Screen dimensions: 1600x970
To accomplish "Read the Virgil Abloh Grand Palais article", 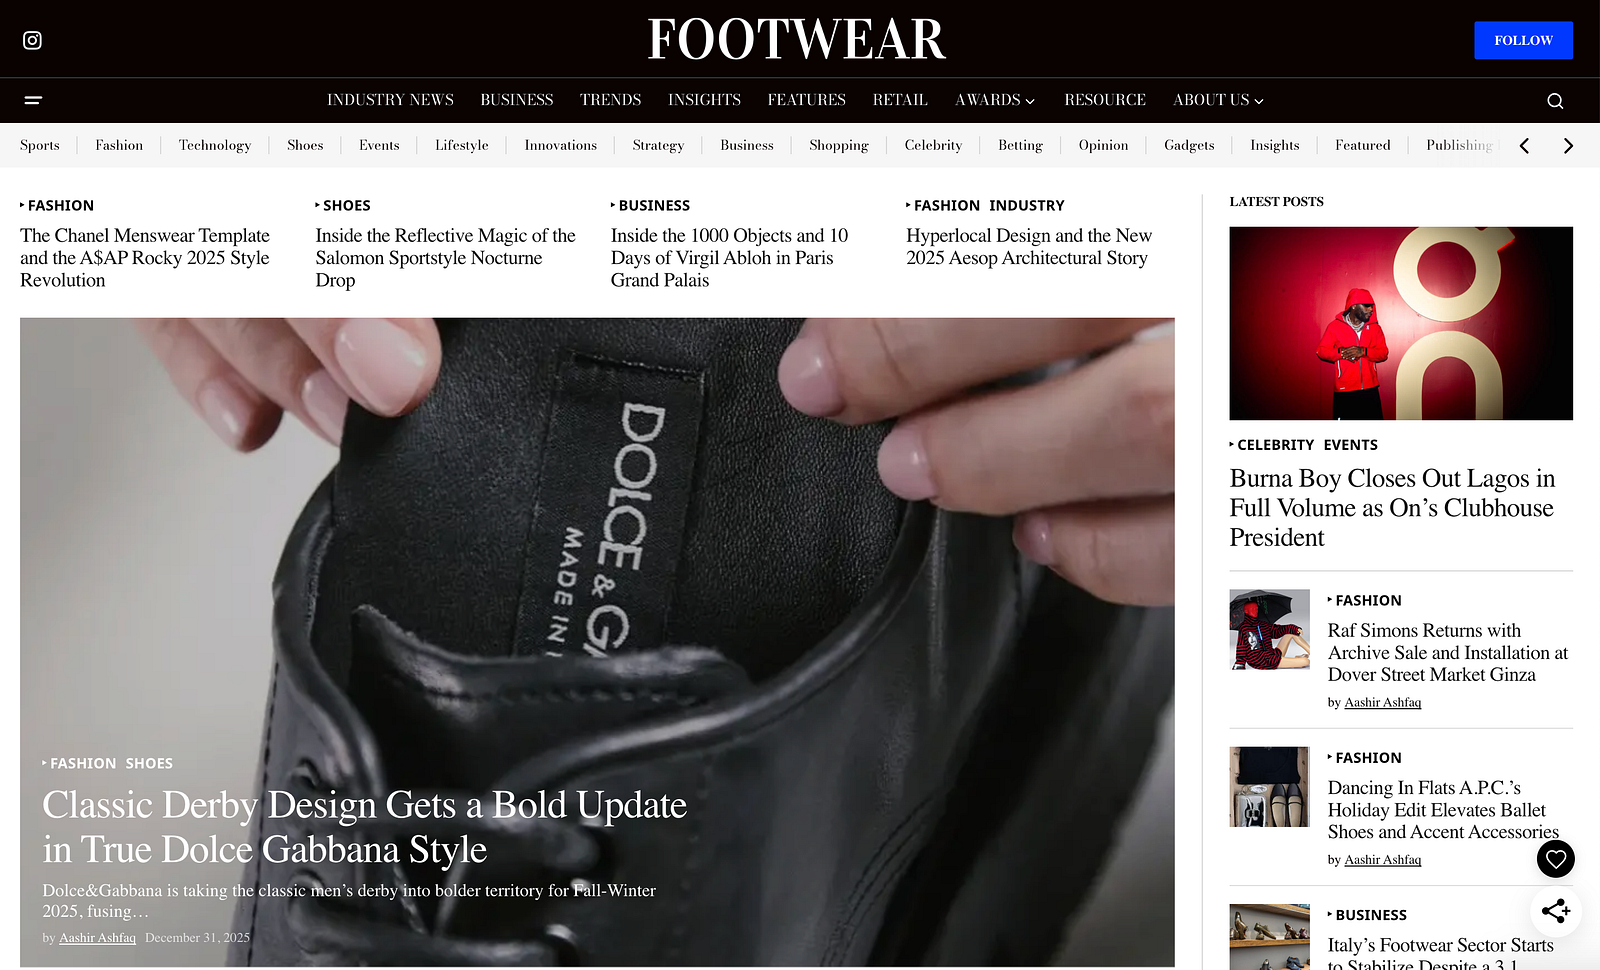I will (729, 258).
